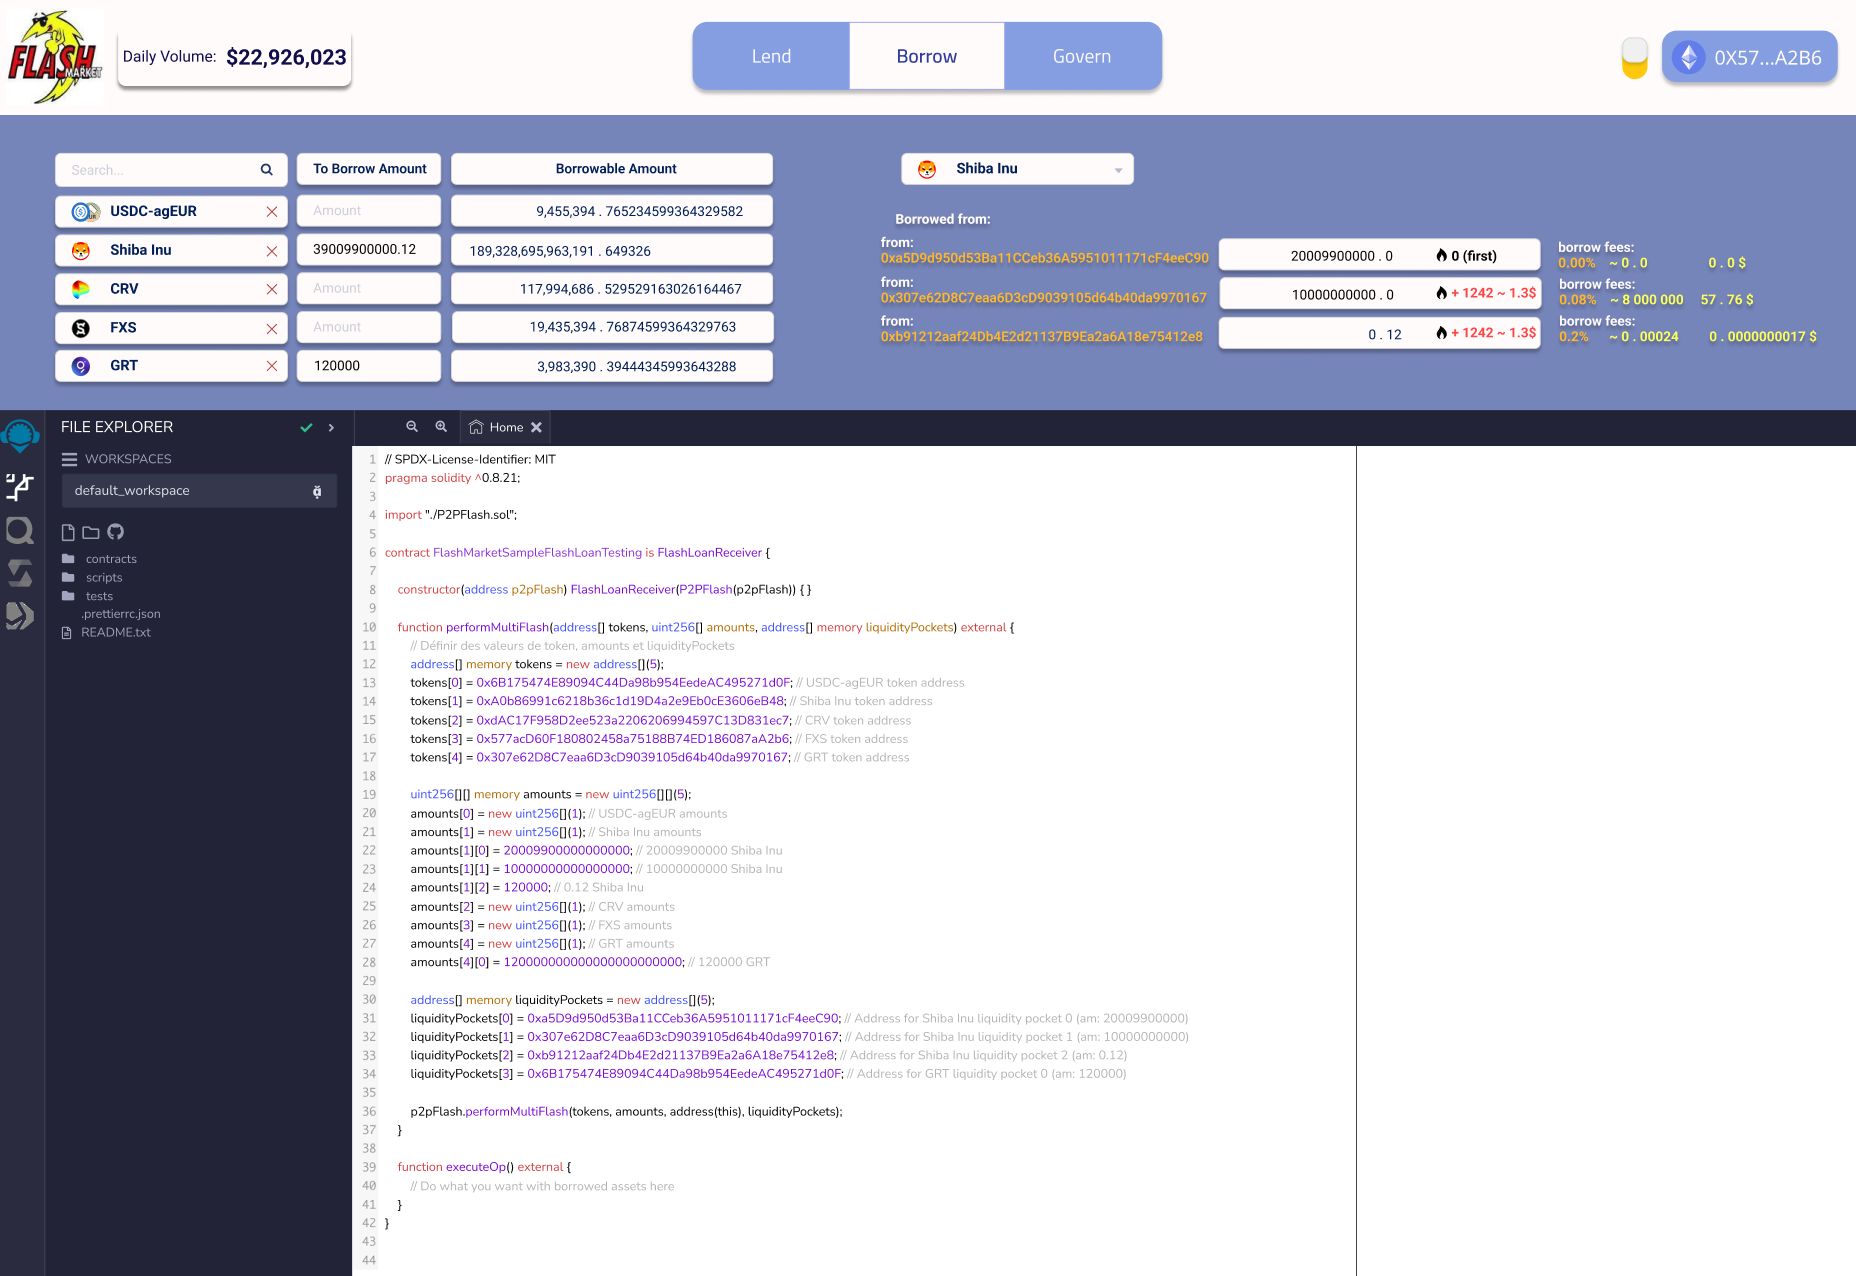Open the file search sidebar icon
Viewport: 1856px width, 1276px height.
(20, 530)
